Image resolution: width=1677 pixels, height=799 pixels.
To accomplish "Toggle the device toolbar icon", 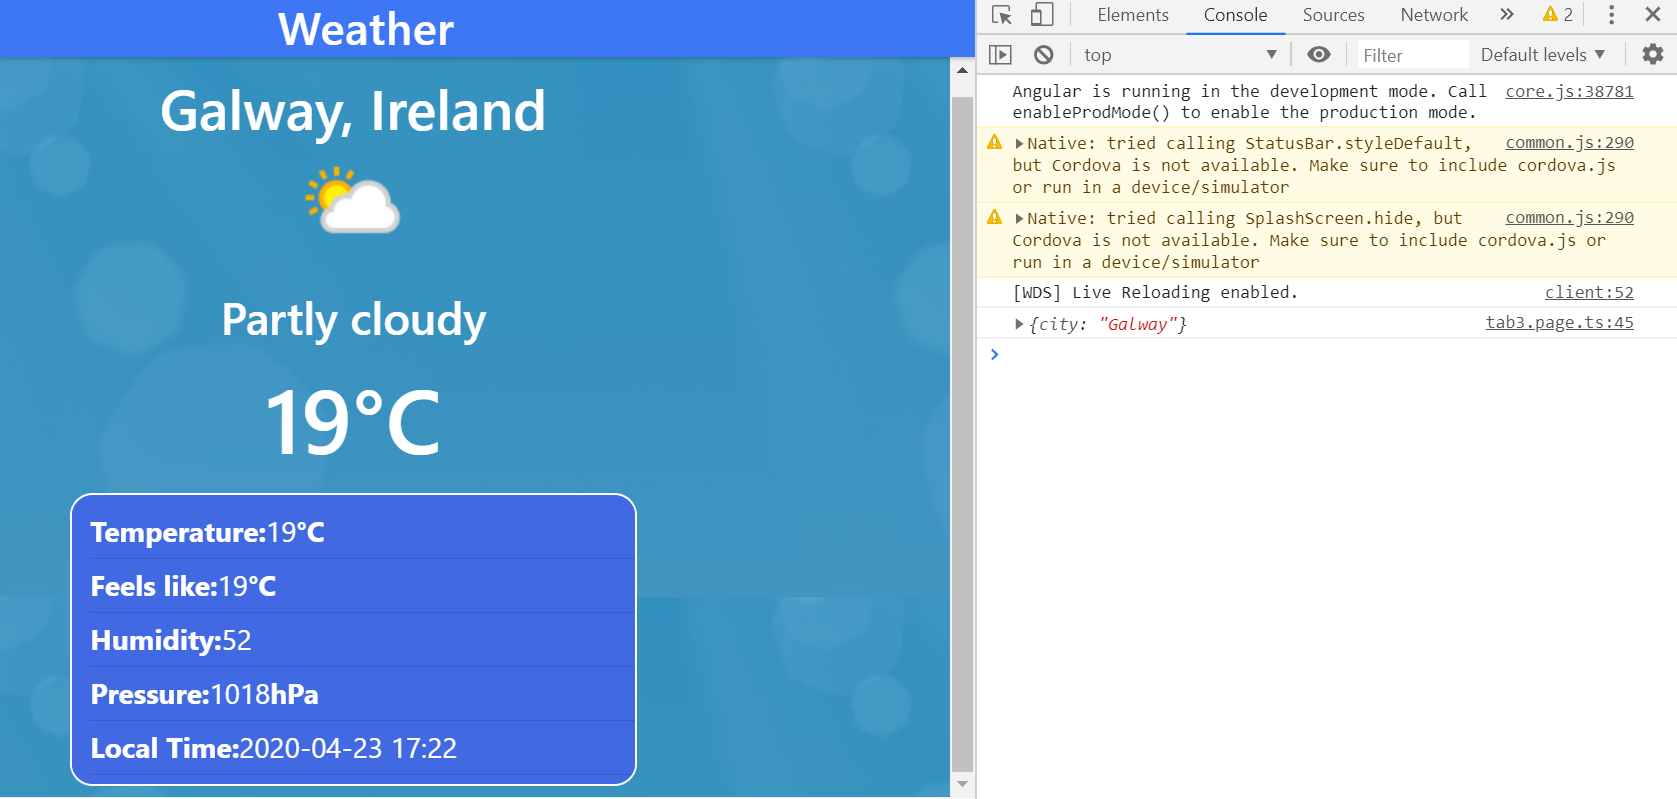I will coord(1042,15).
